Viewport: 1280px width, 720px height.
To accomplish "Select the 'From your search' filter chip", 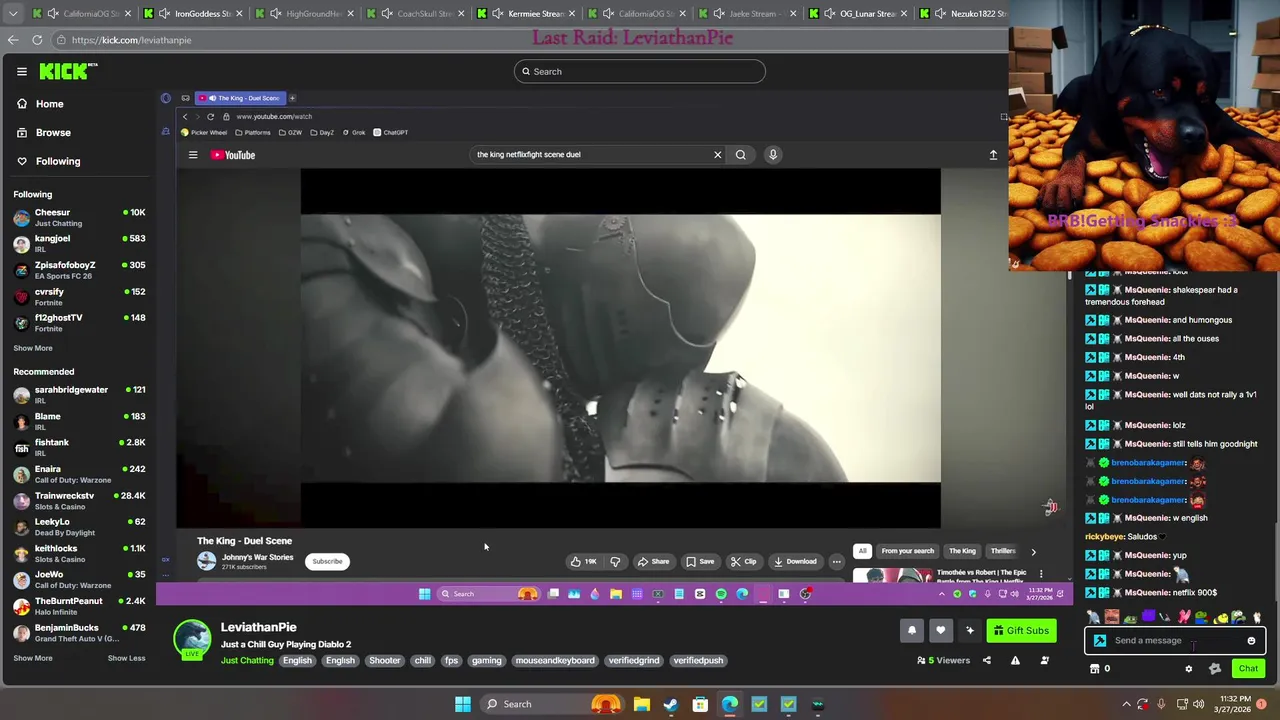I will click(907, 551).
